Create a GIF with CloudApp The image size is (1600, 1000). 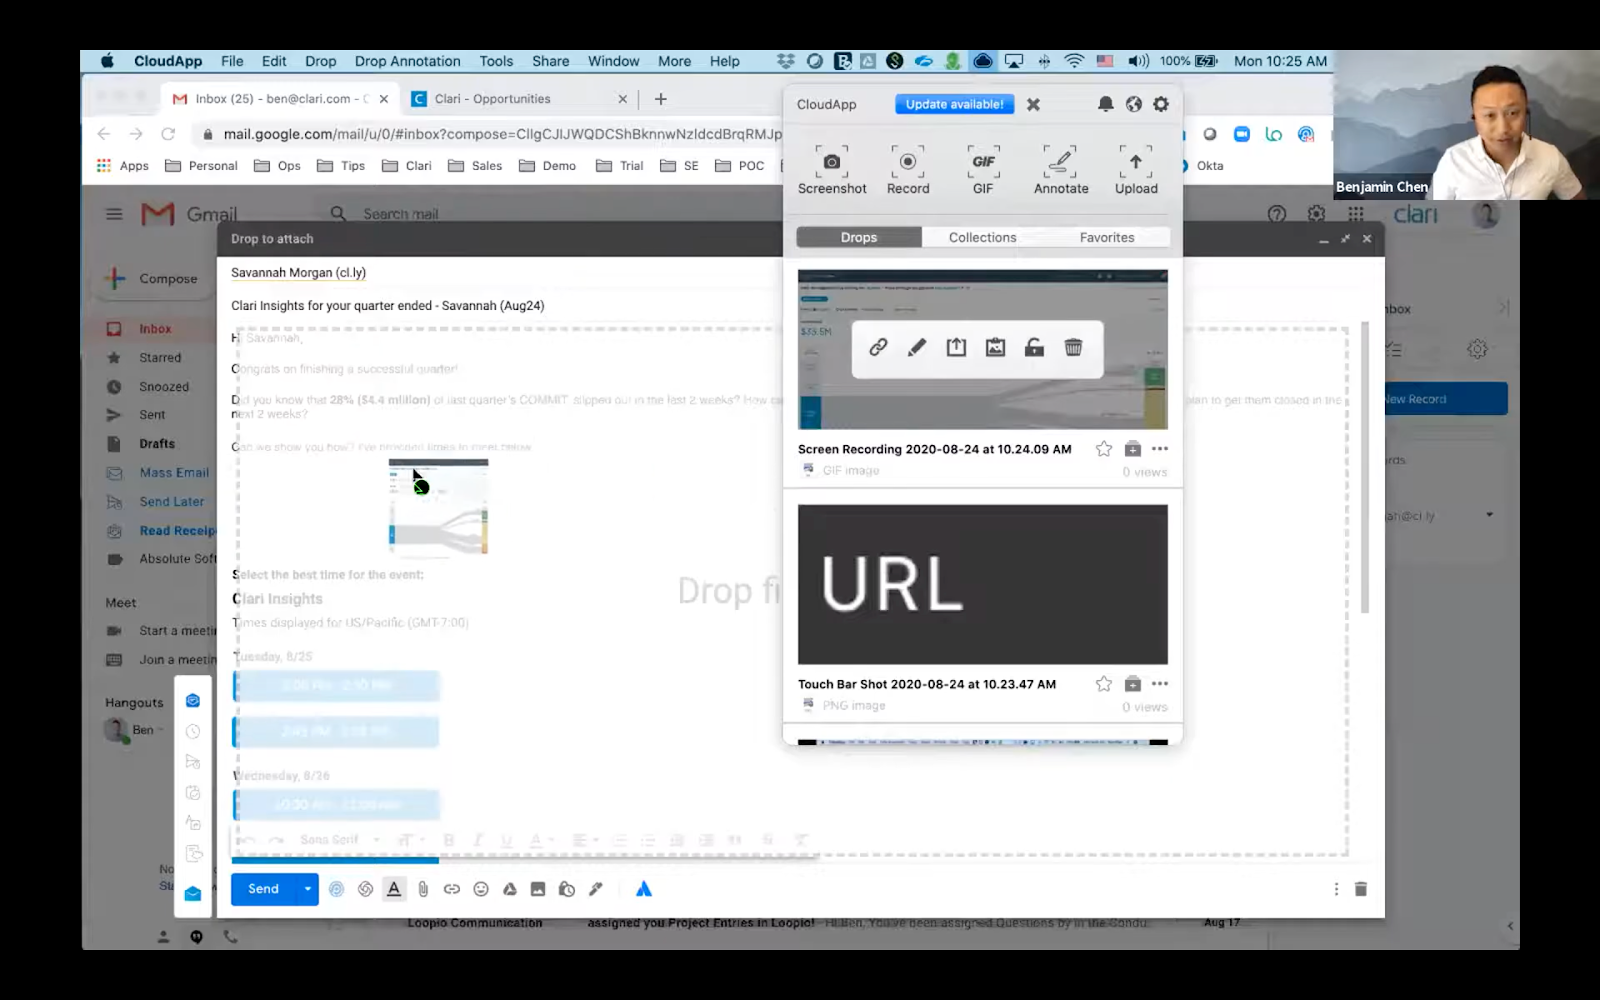click(x=983, y=170)
